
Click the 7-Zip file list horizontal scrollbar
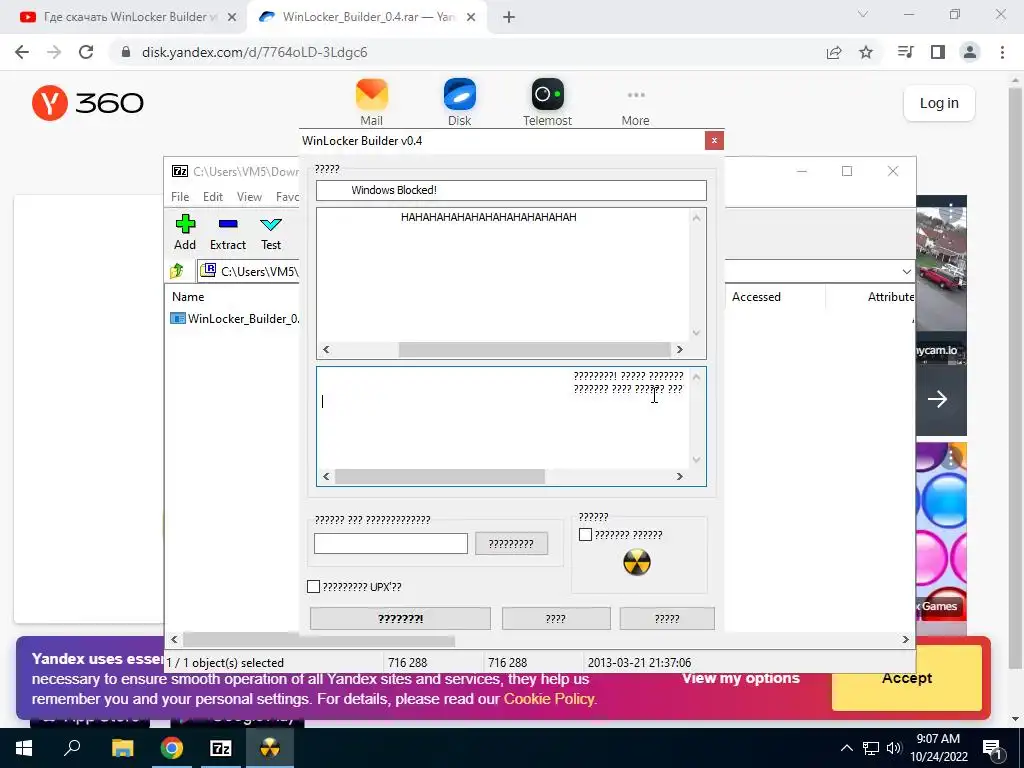click(318, 640)
